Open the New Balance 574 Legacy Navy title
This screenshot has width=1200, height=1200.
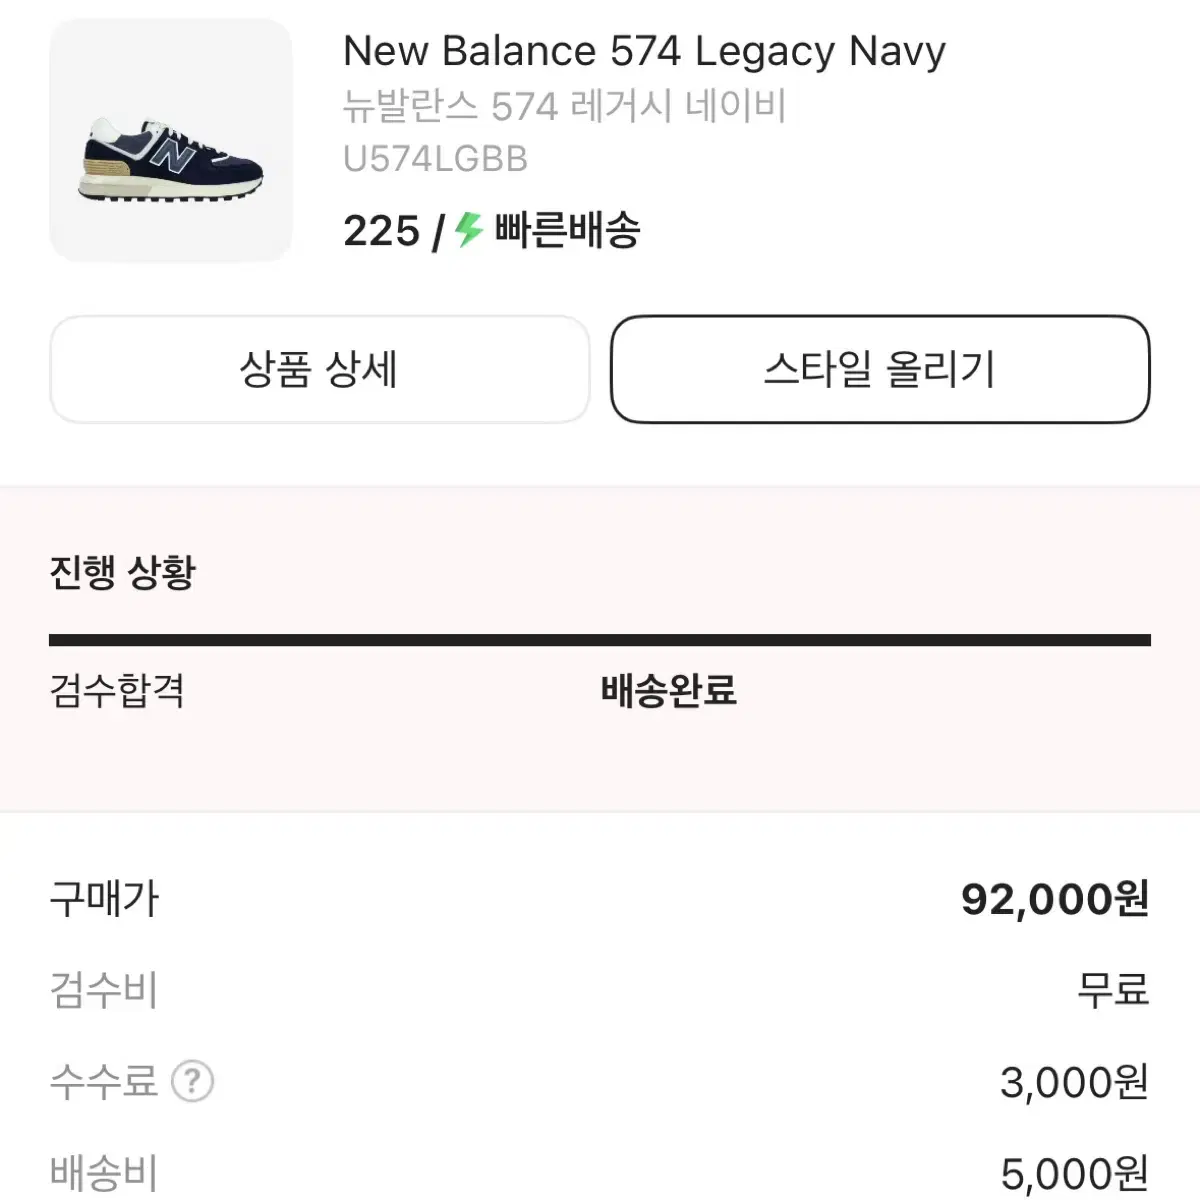click(644, 51)
